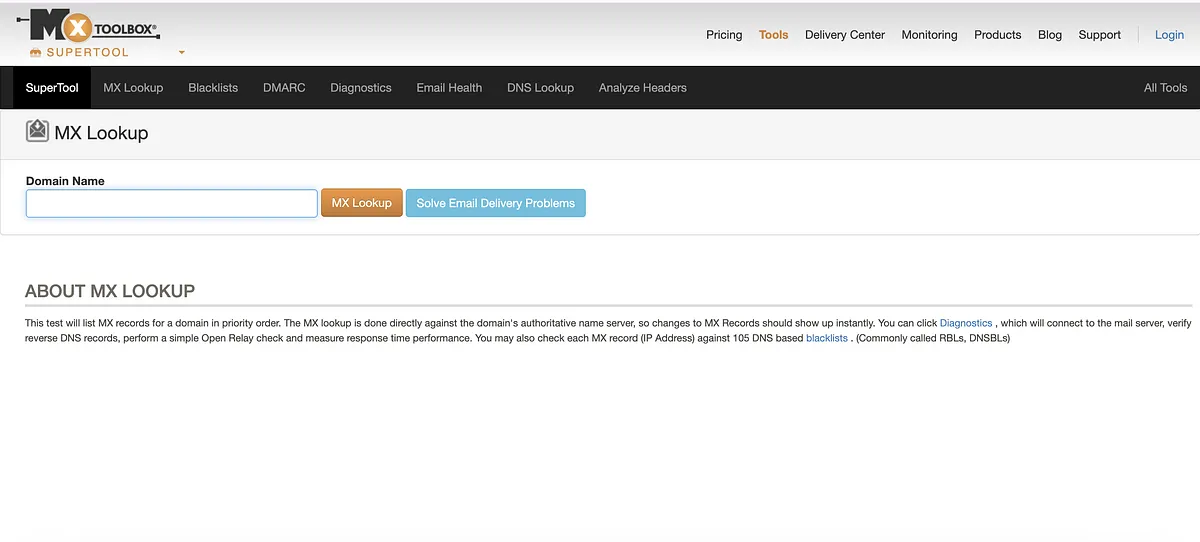This screenshot has height=542, width=1200.
Task: Open the DNS Lookup tab
Action: pyautogui.click(x=540, y=88)
